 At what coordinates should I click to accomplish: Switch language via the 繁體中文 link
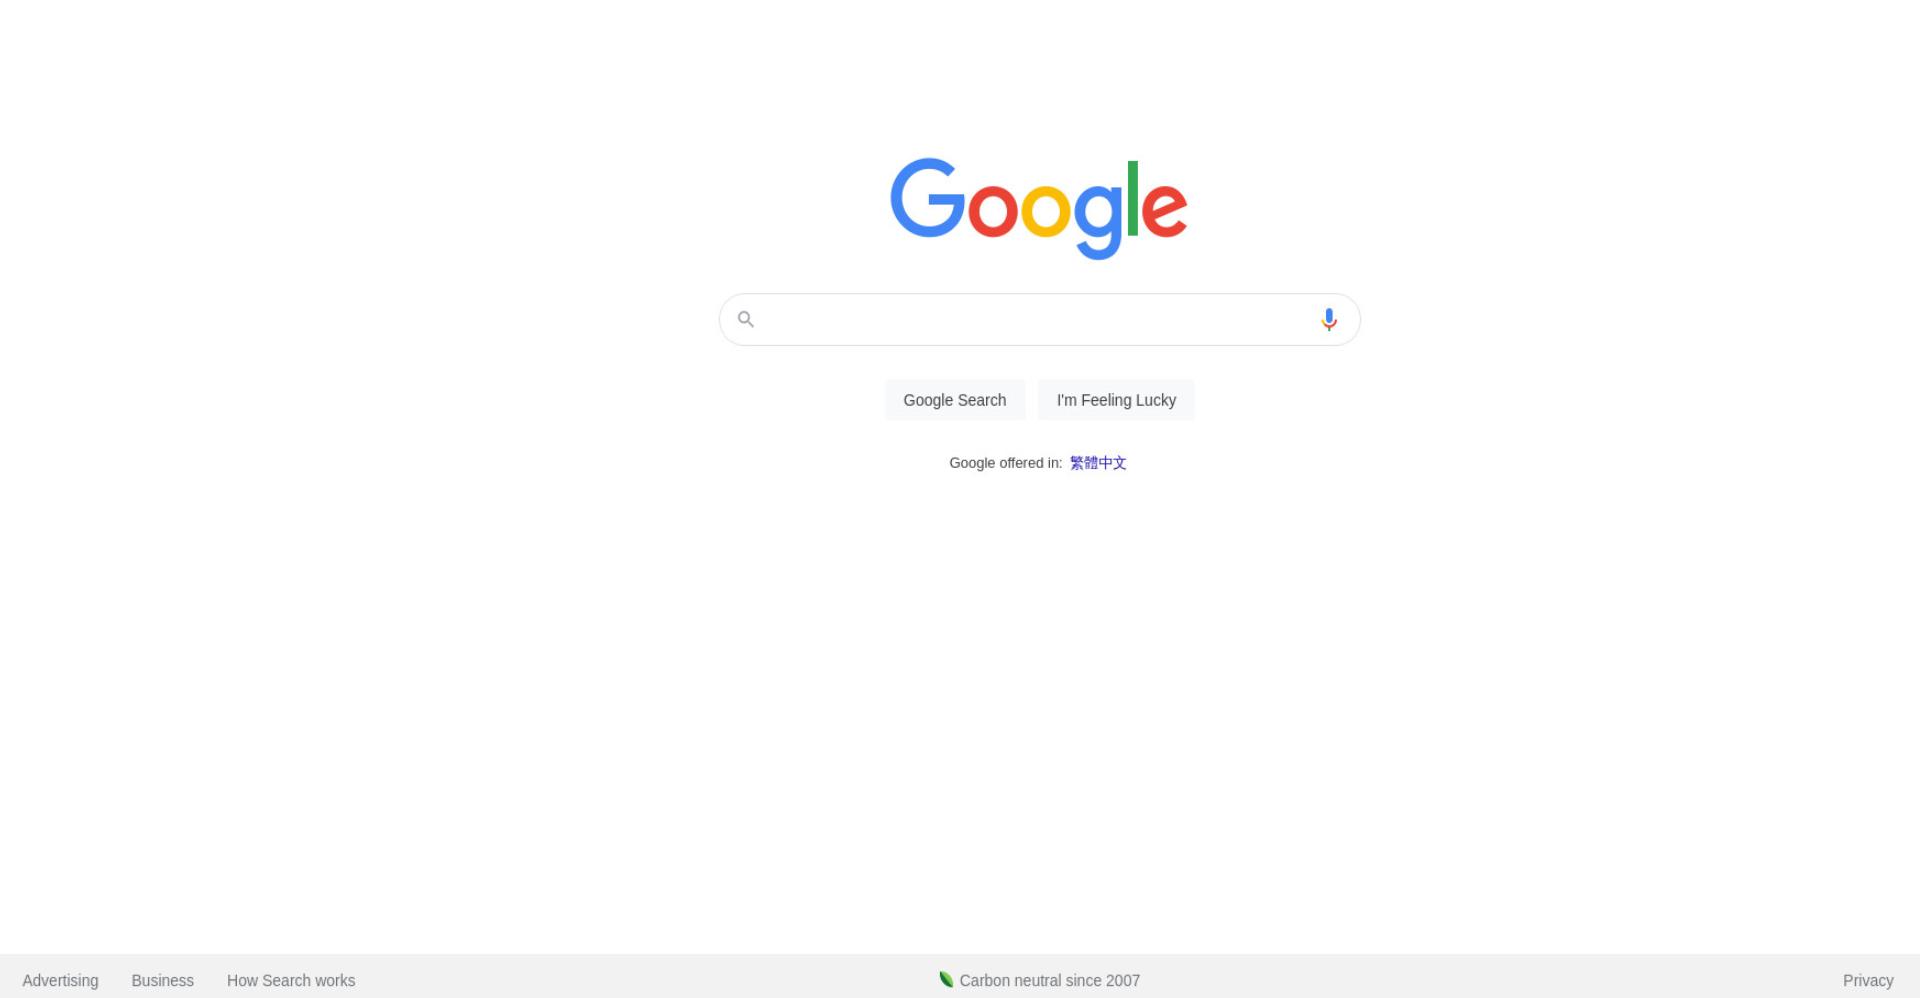click(1098, 463)
